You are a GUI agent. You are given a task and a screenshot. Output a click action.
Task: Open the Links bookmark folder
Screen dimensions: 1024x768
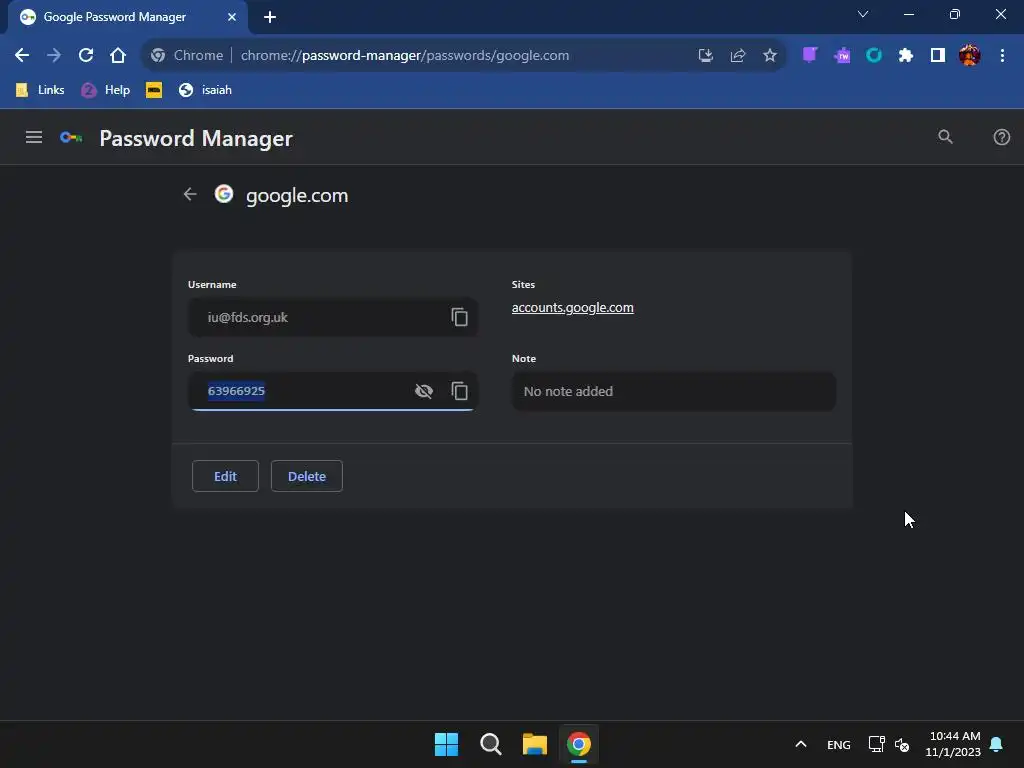[x=40, y=90]
